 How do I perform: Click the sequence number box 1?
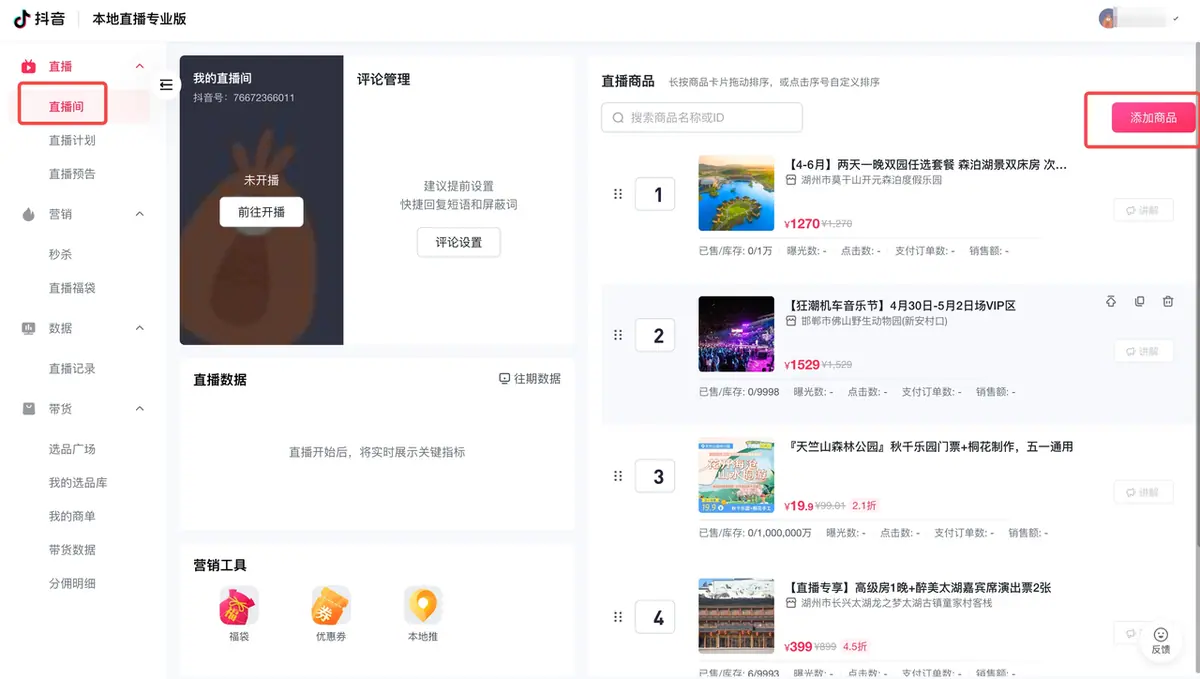655,194
